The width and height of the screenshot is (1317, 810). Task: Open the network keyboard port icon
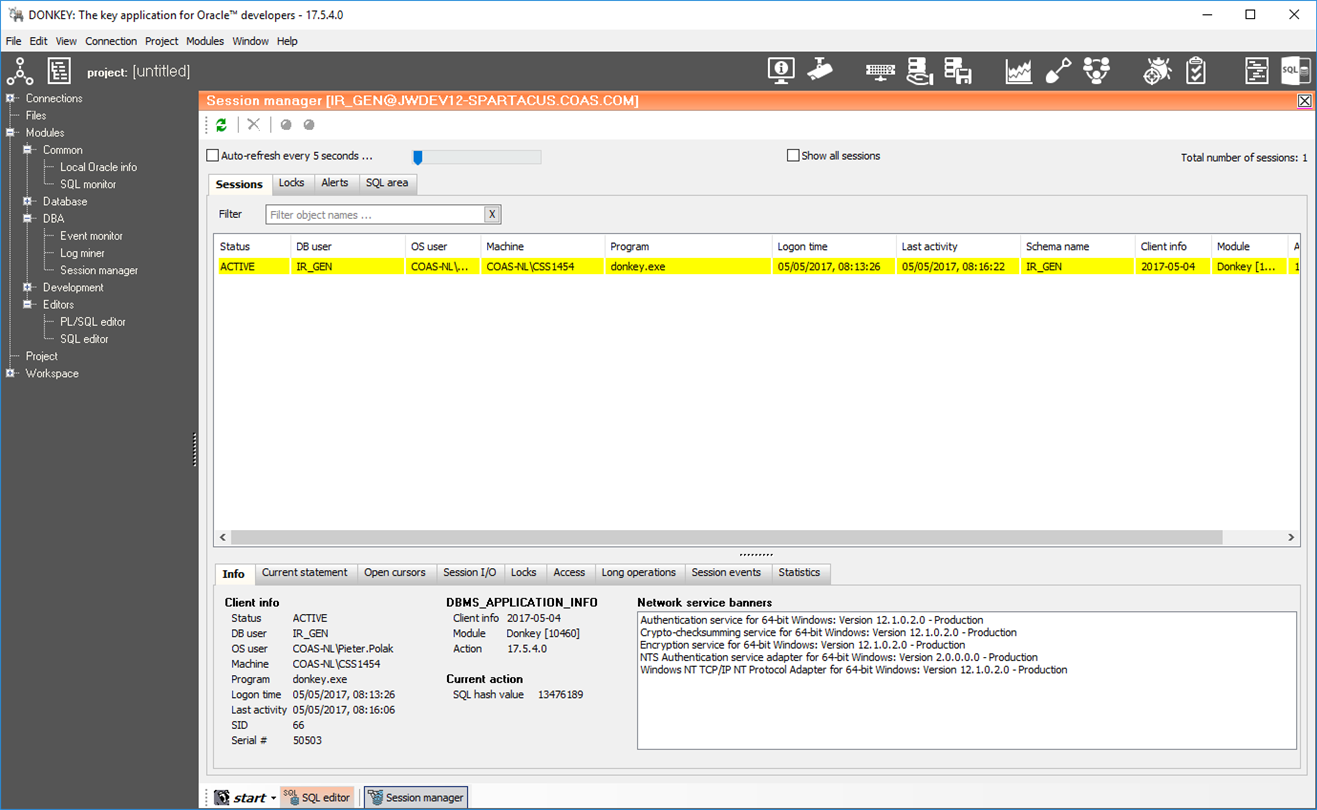pyautogui.click(x=880, y=71)
